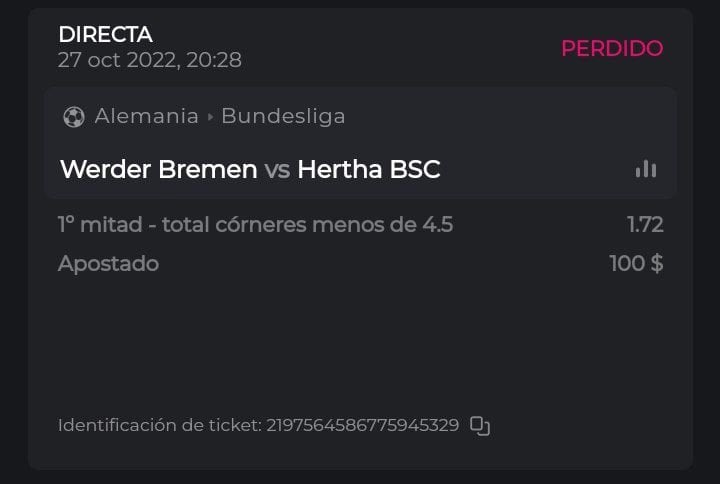Screen dimensions: 720x484
Task: Click the DIRECTA bet type heading
Action: coord(105,35)
